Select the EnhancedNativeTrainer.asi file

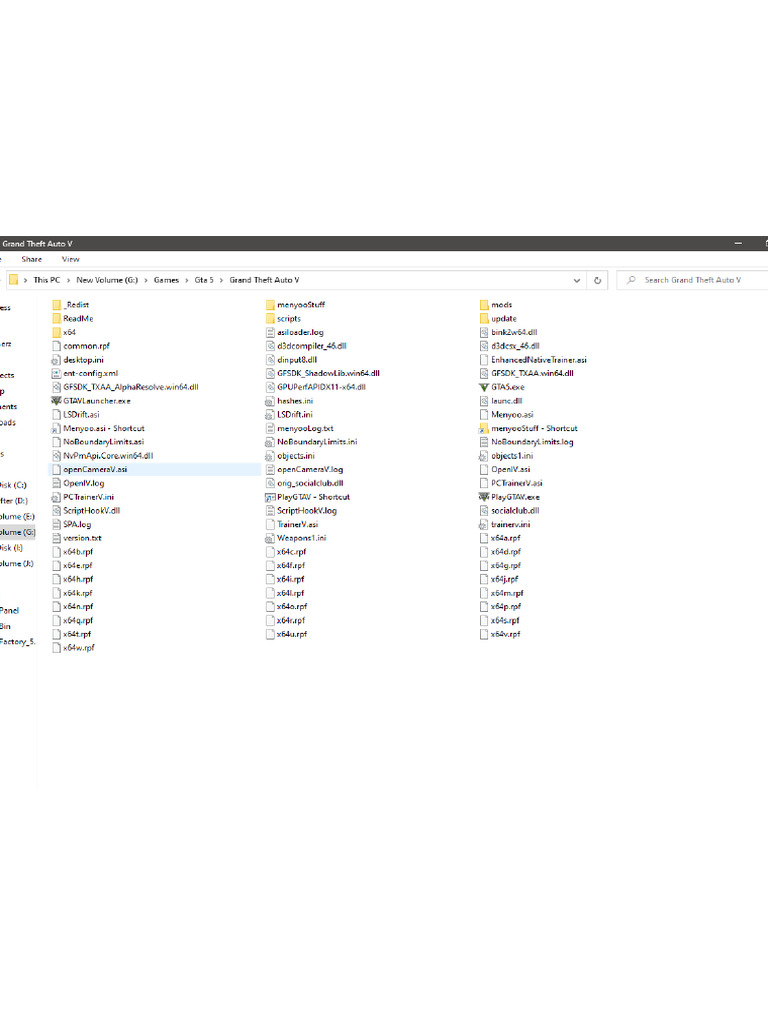click(539, 360)
